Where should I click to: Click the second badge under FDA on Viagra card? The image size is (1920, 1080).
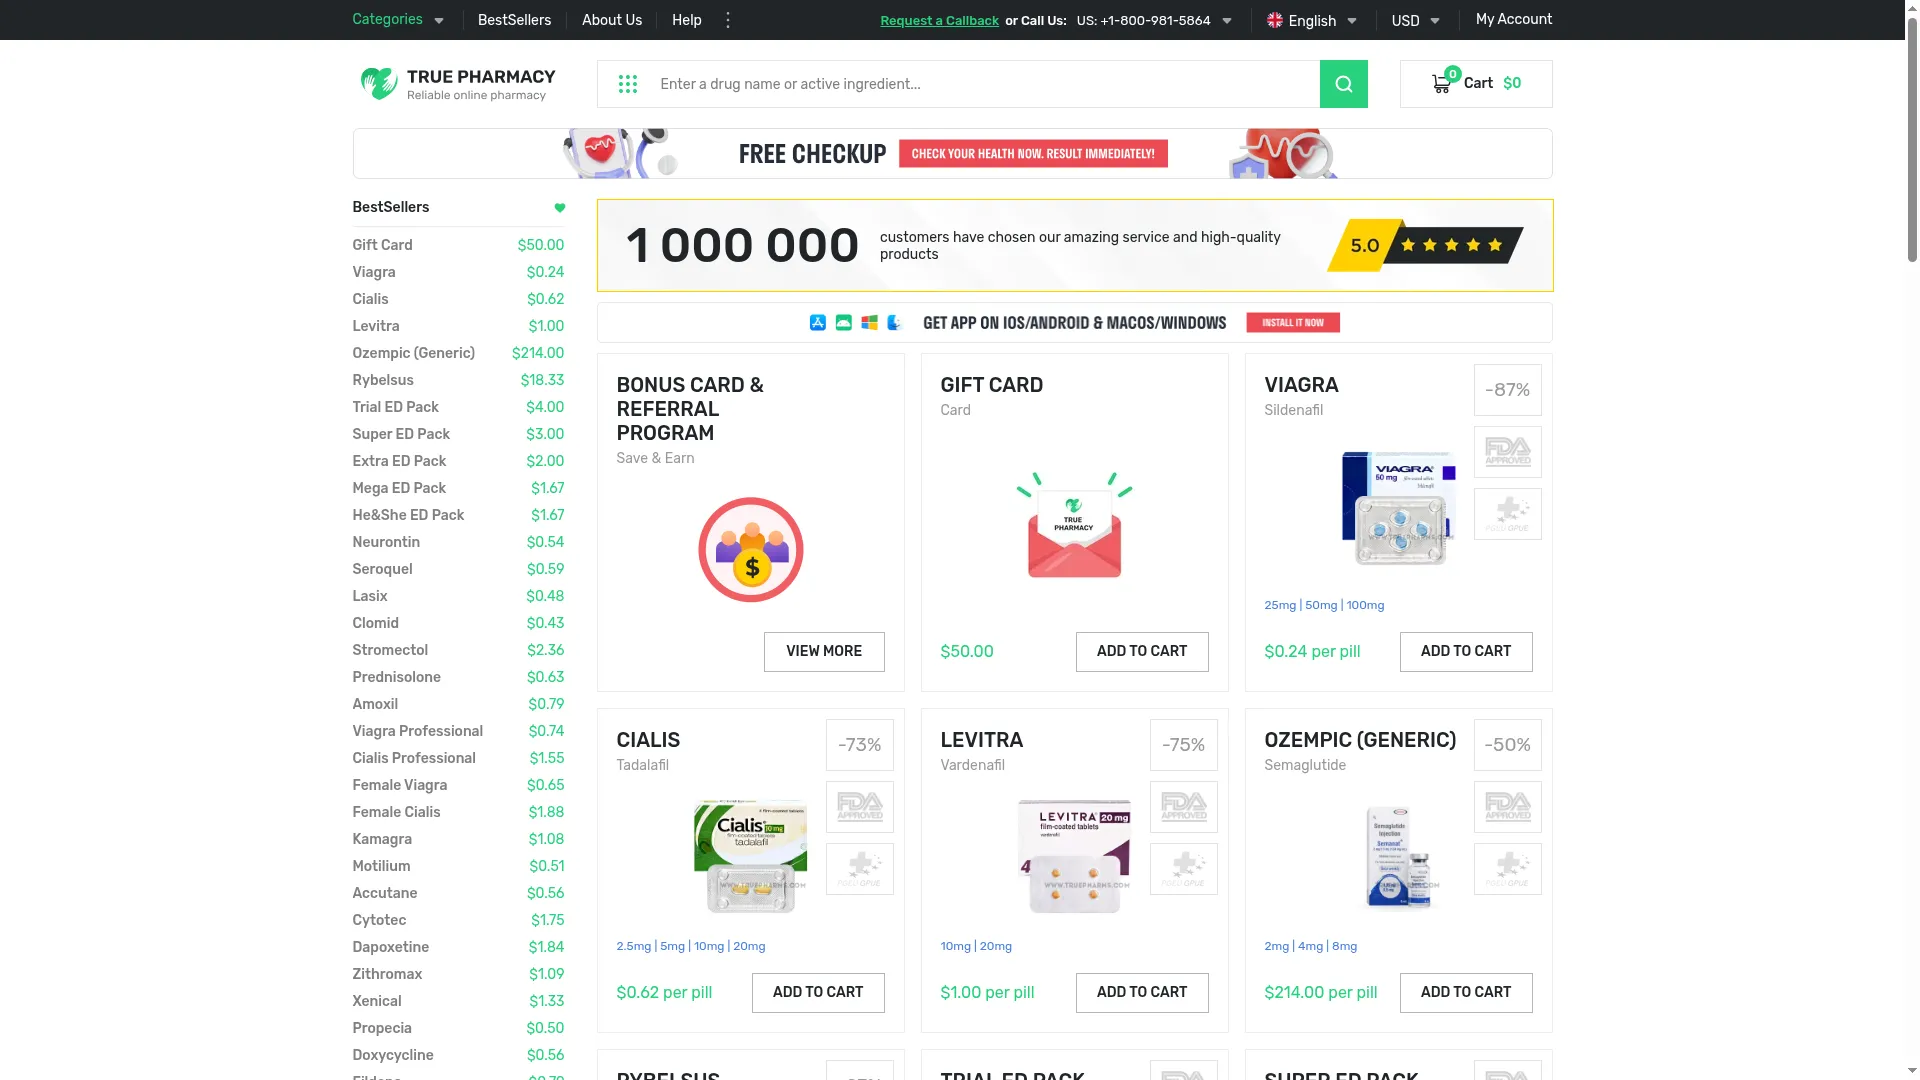click(x=1507, y=514)
